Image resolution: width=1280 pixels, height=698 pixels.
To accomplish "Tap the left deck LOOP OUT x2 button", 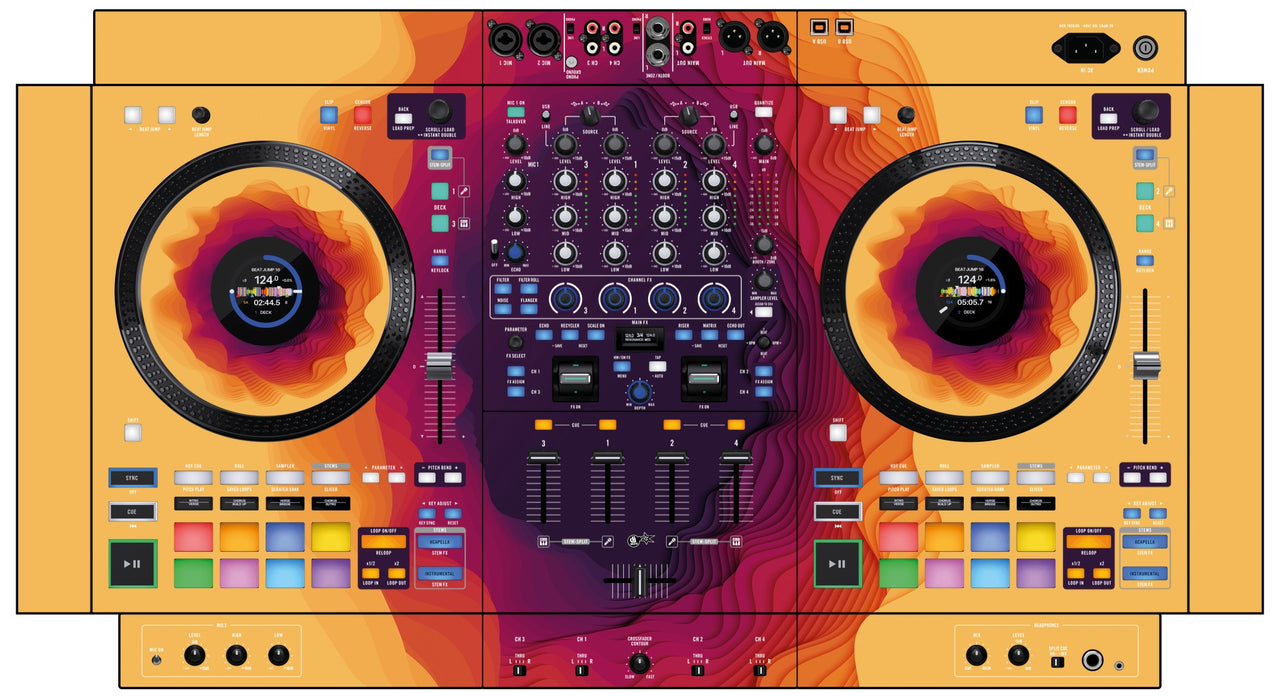I will point(396,573).
